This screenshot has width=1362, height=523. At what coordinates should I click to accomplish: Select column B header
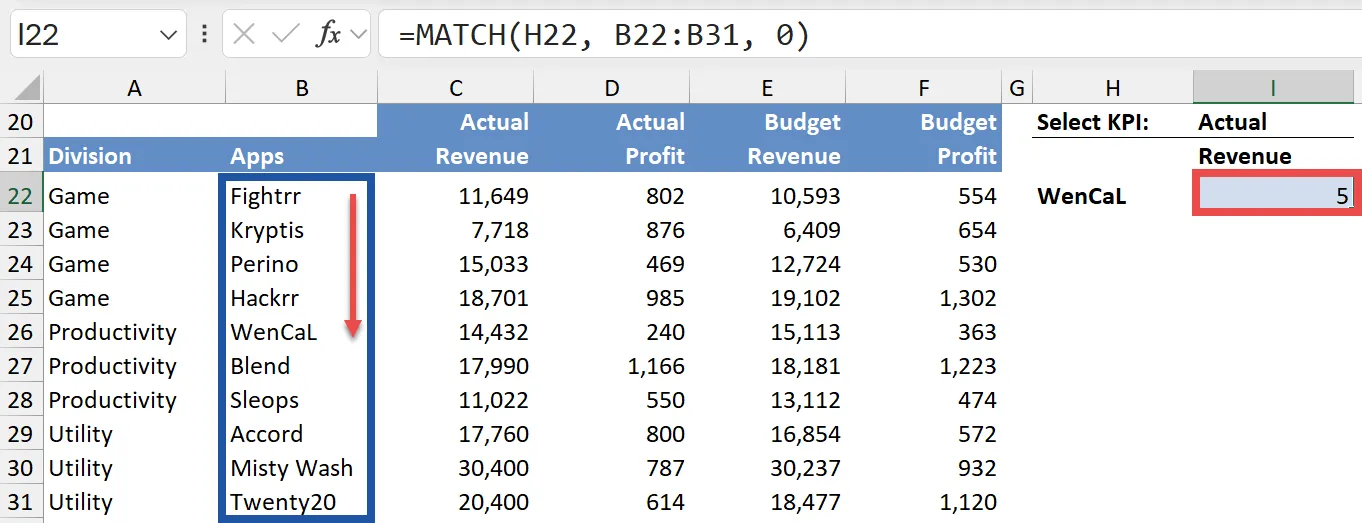pyautogui.click(x=301, y=88)
